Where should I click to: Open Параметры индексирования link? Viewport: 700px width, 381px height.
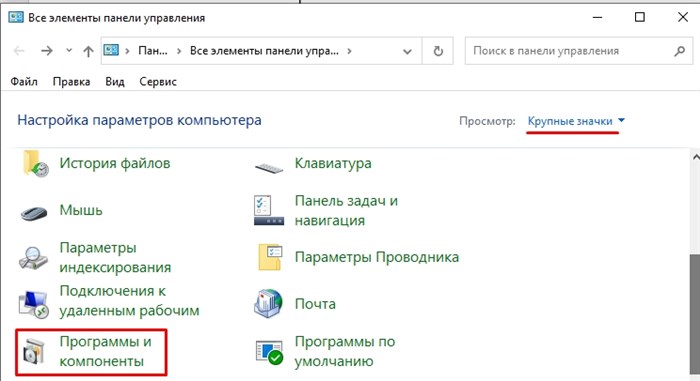tap(115, 257)
